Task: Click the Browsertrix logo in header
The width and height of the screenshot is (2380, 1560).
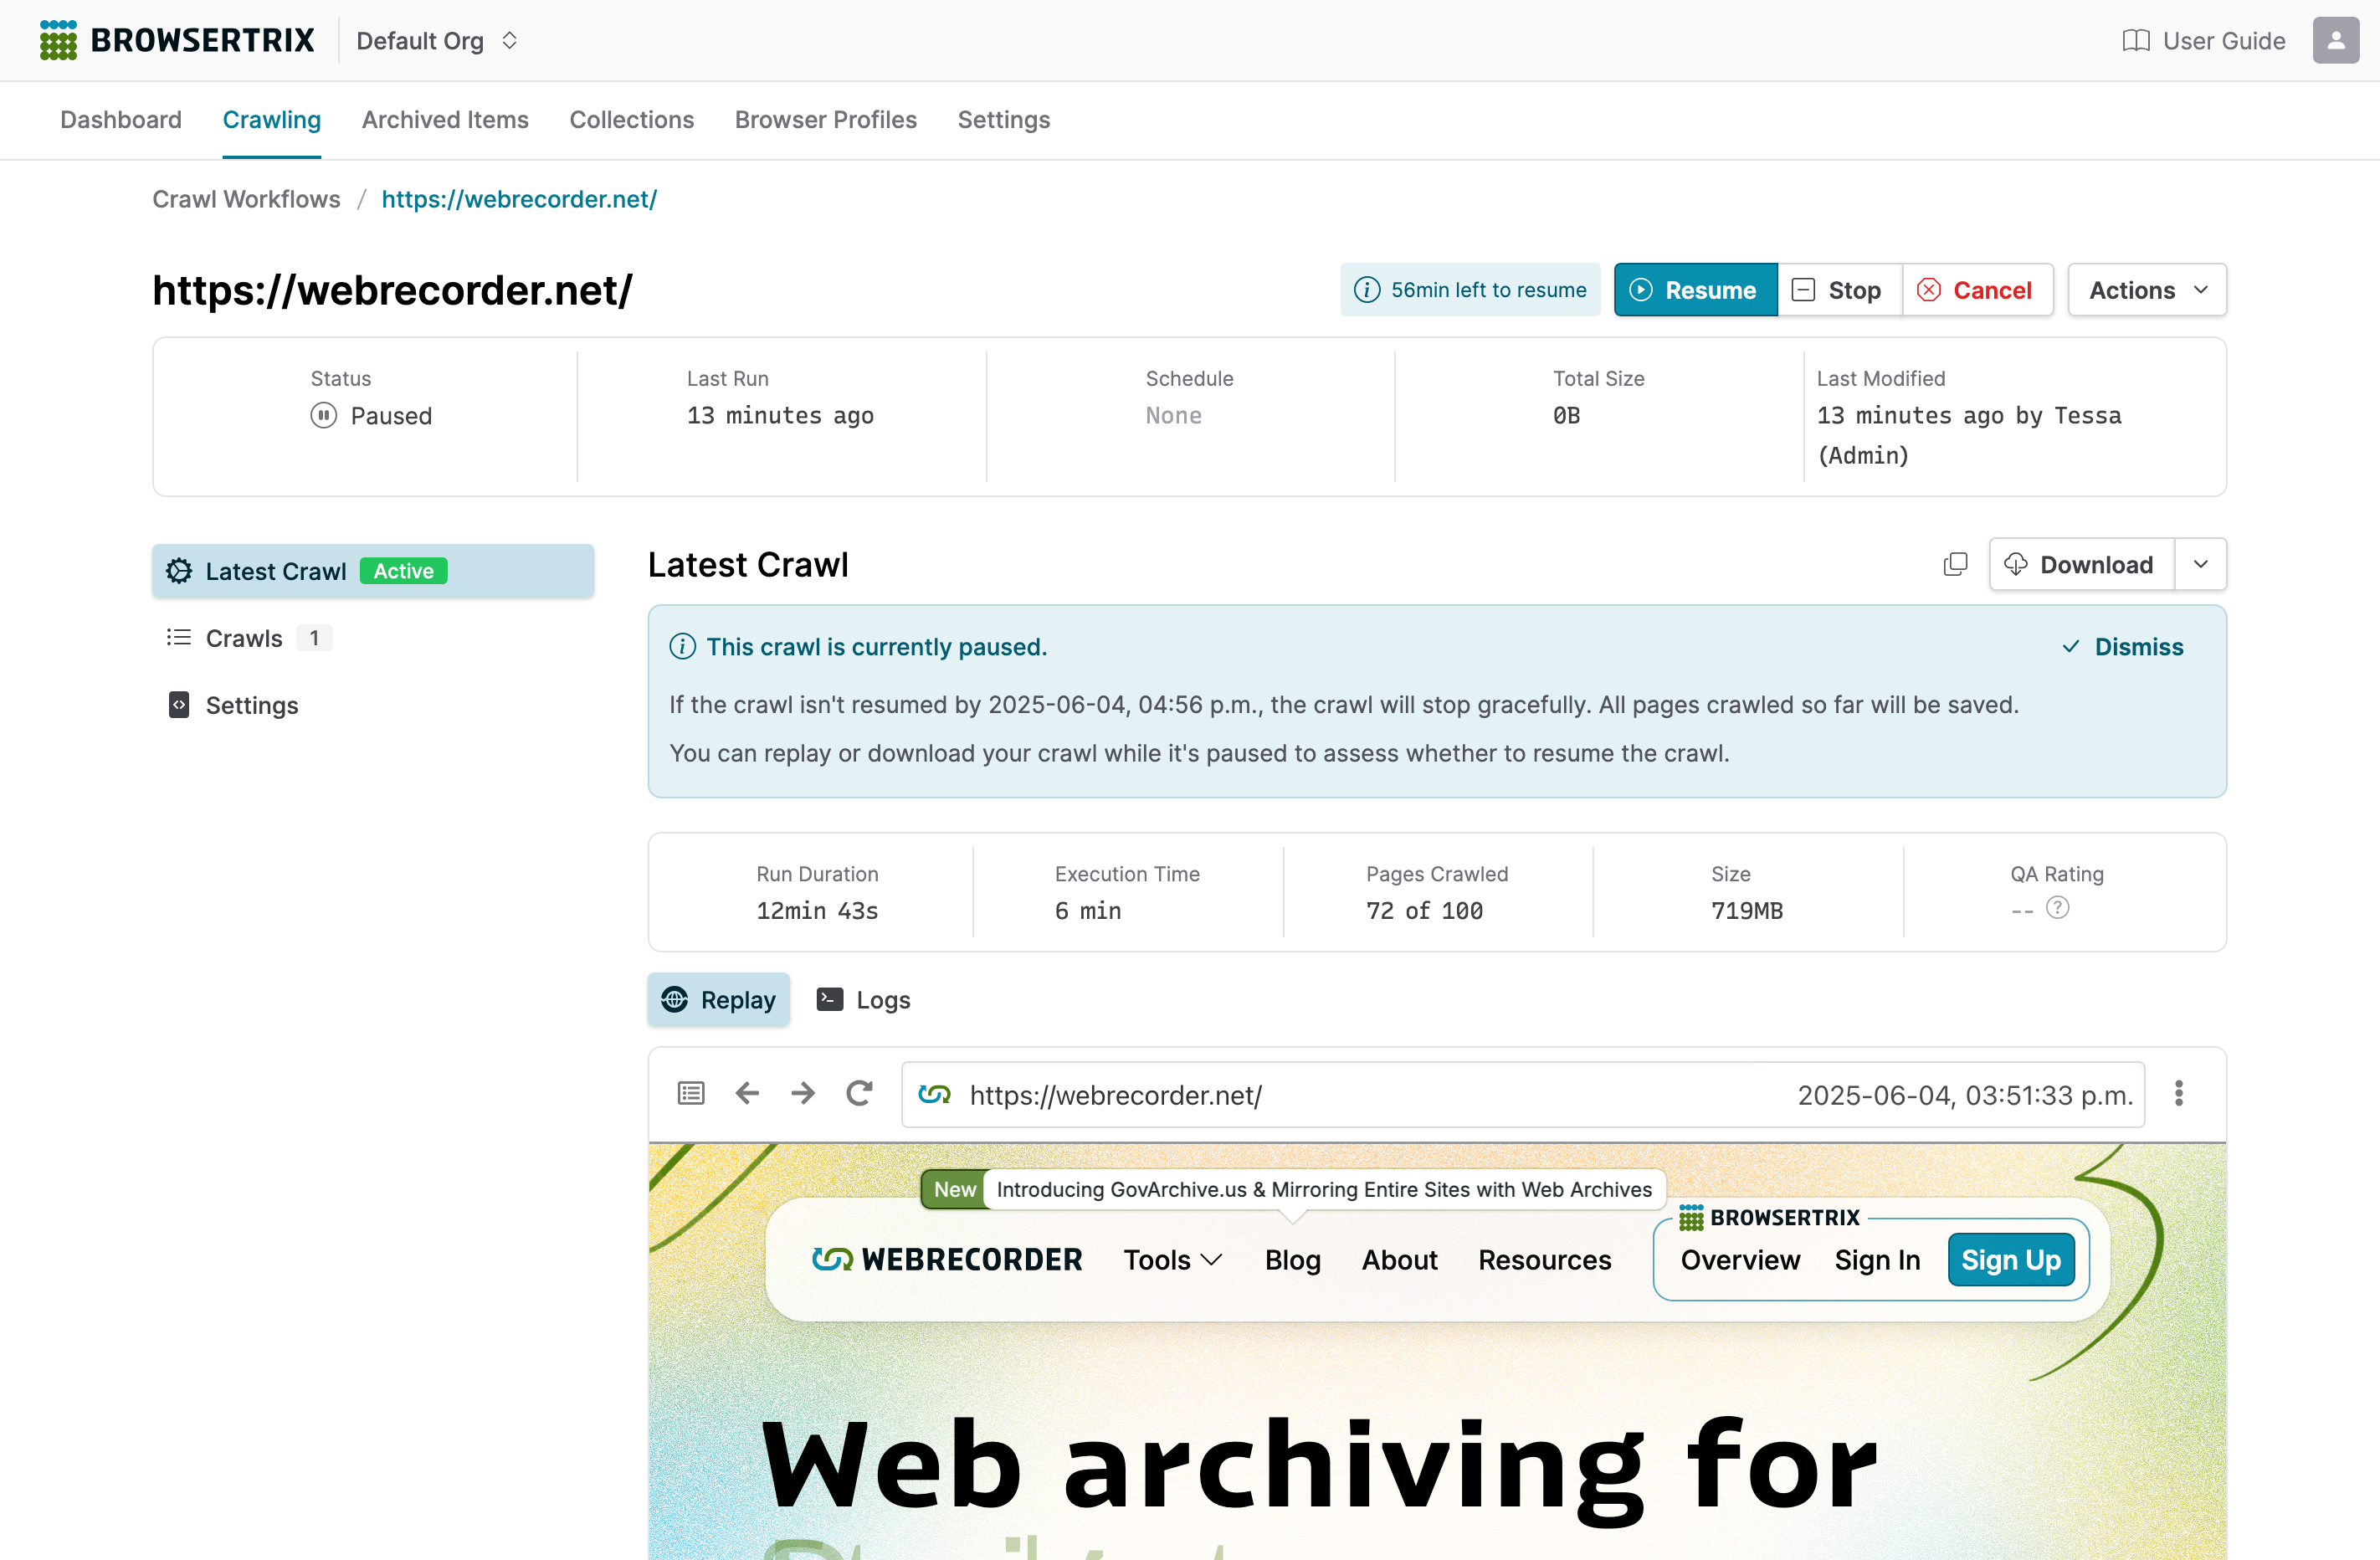Action: (x=177, y=40)
